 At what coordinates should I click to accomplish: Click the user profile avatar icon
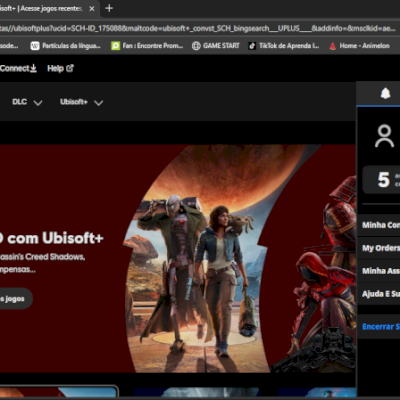click(x=384, y=136)
